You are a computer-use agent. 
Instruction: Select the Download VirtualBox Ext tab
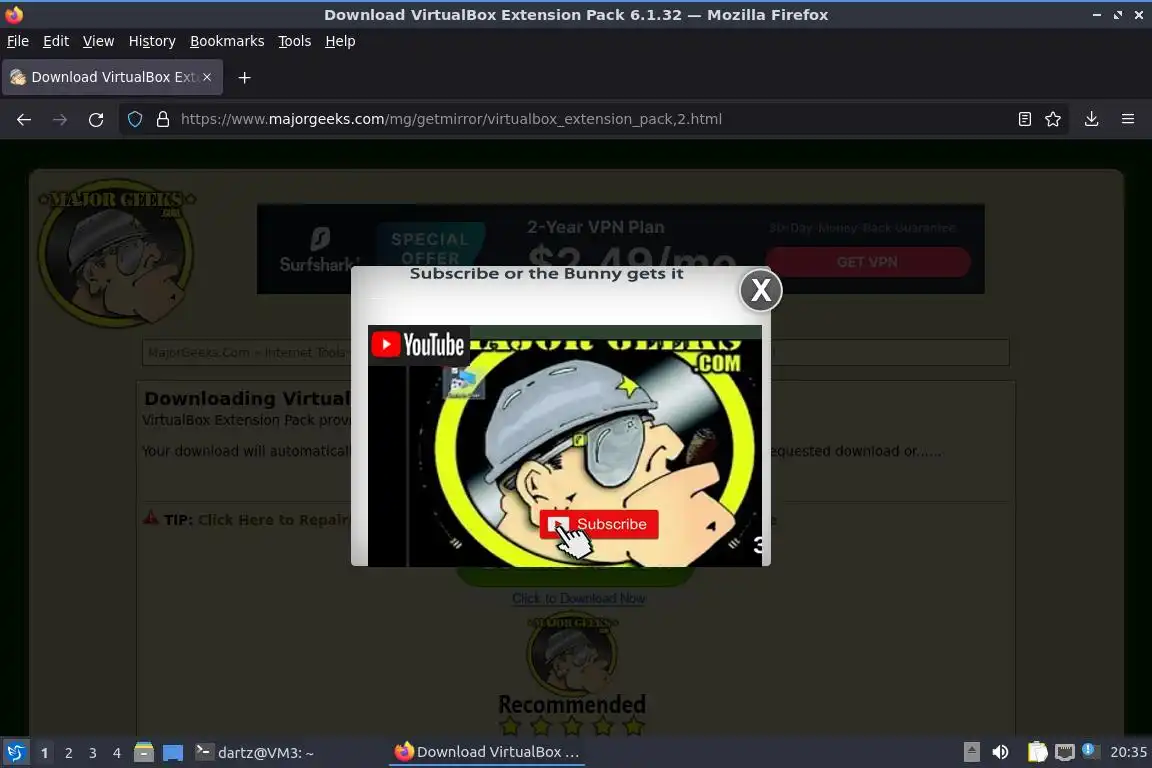click(112, 77)
